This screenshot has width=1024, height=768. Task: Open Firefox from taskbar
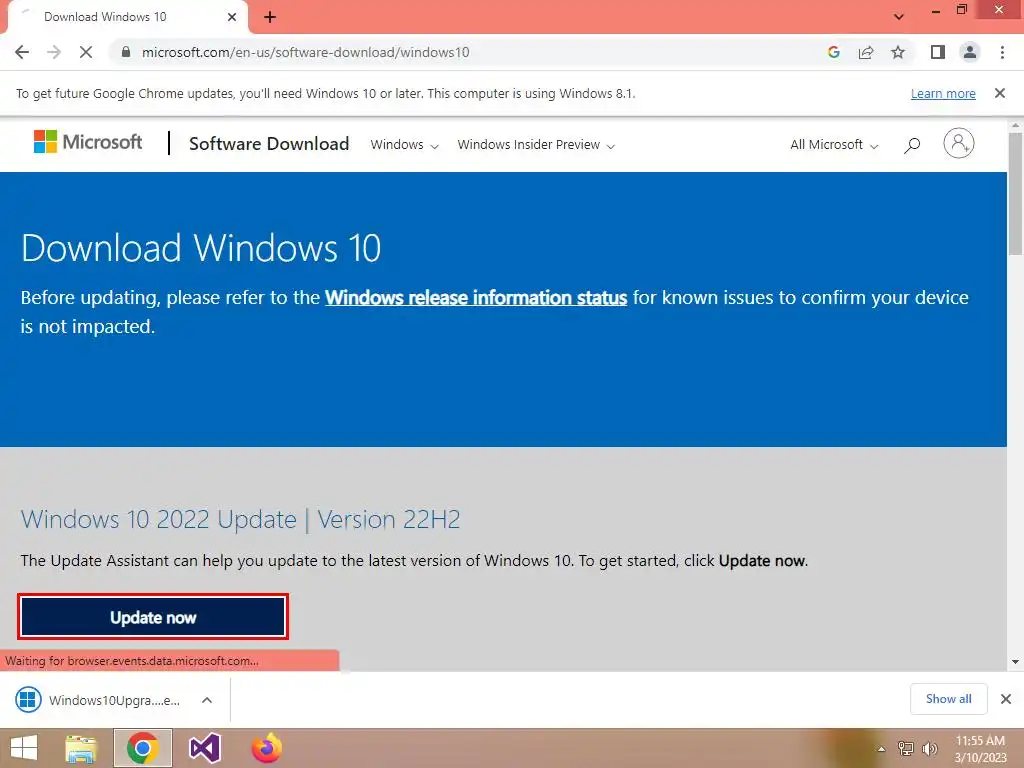click(267, 748)
